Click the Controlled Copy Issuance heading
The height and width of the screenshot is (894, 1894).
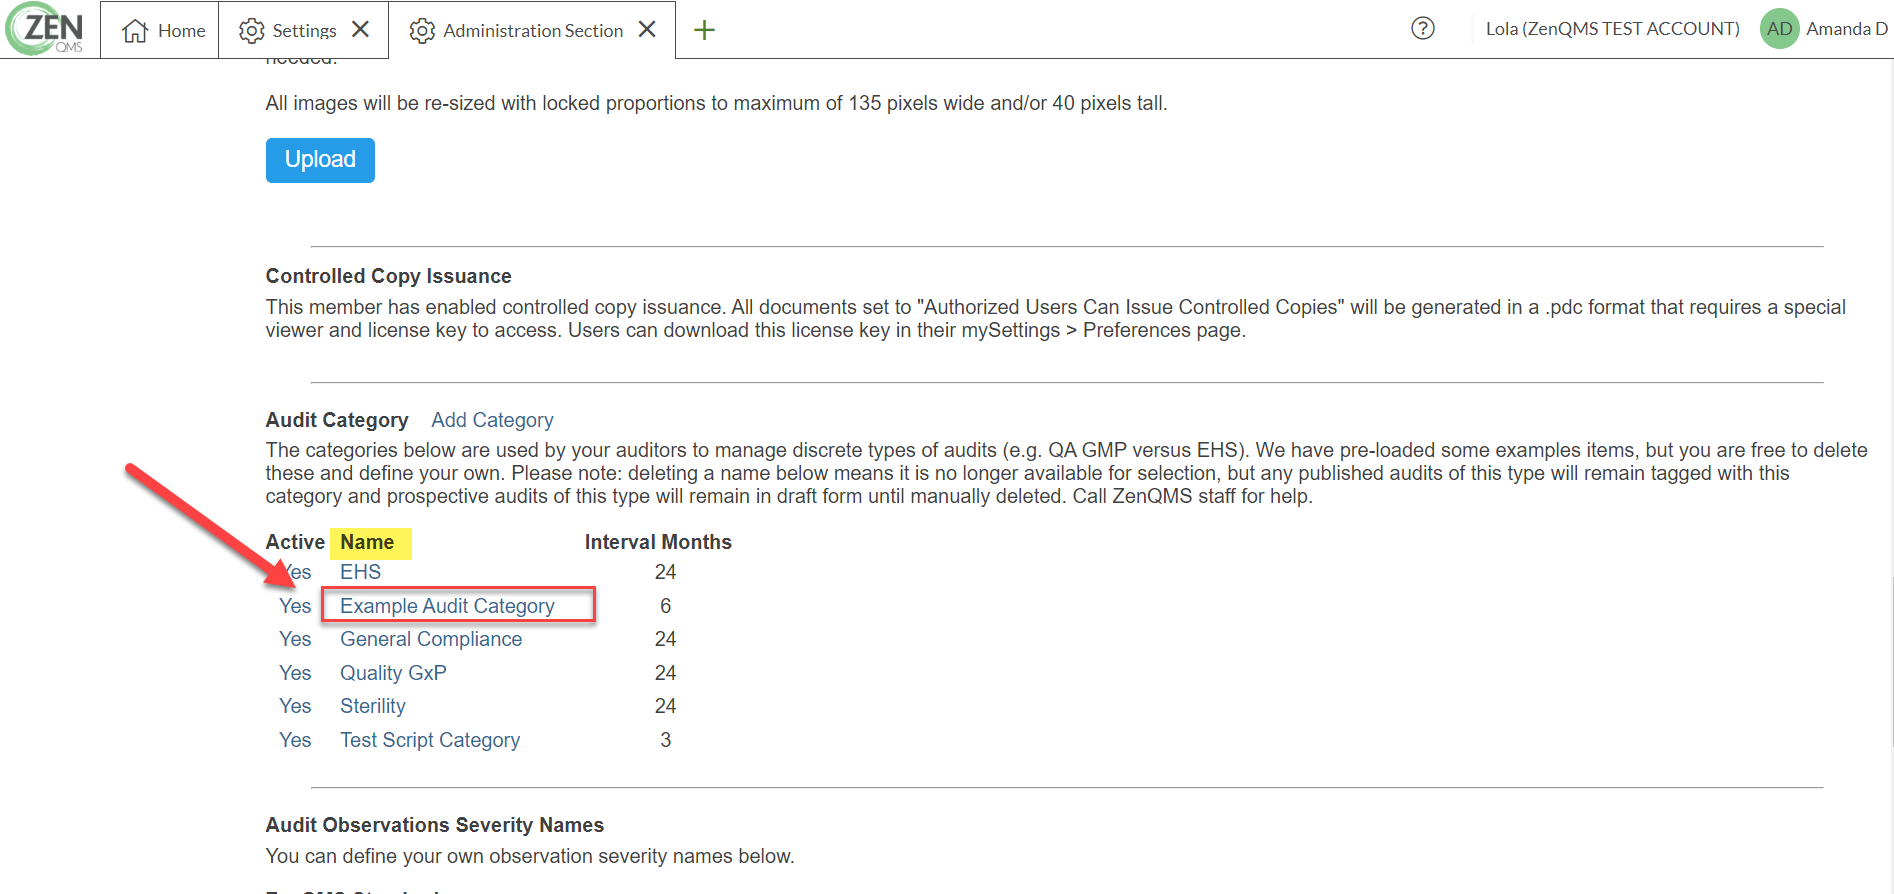pyautogui.click(x=388, y=276)
